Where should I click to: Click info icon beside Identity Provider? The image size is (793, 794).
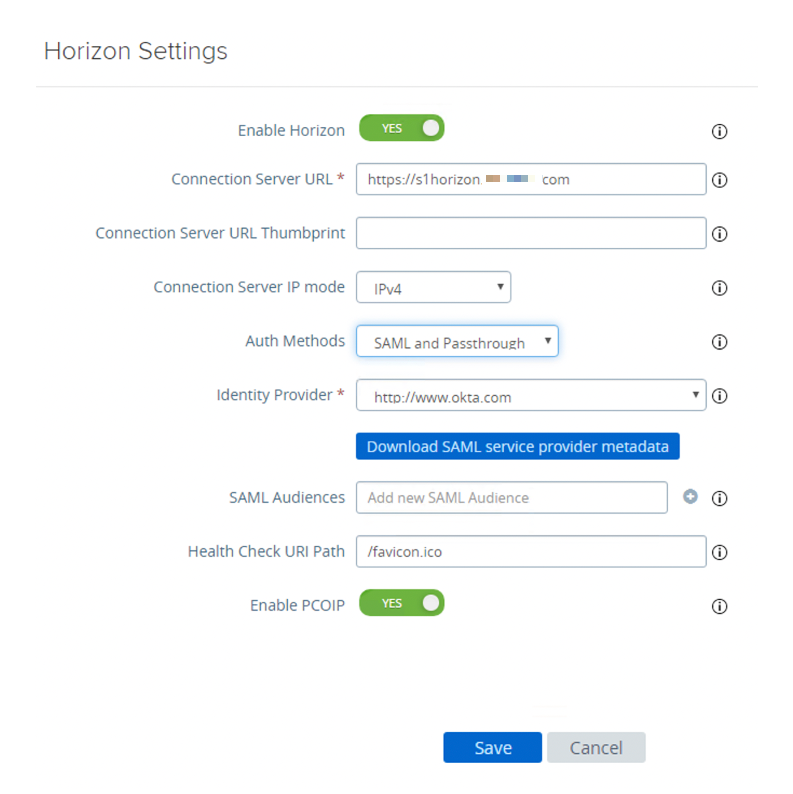tap(718, 396)
